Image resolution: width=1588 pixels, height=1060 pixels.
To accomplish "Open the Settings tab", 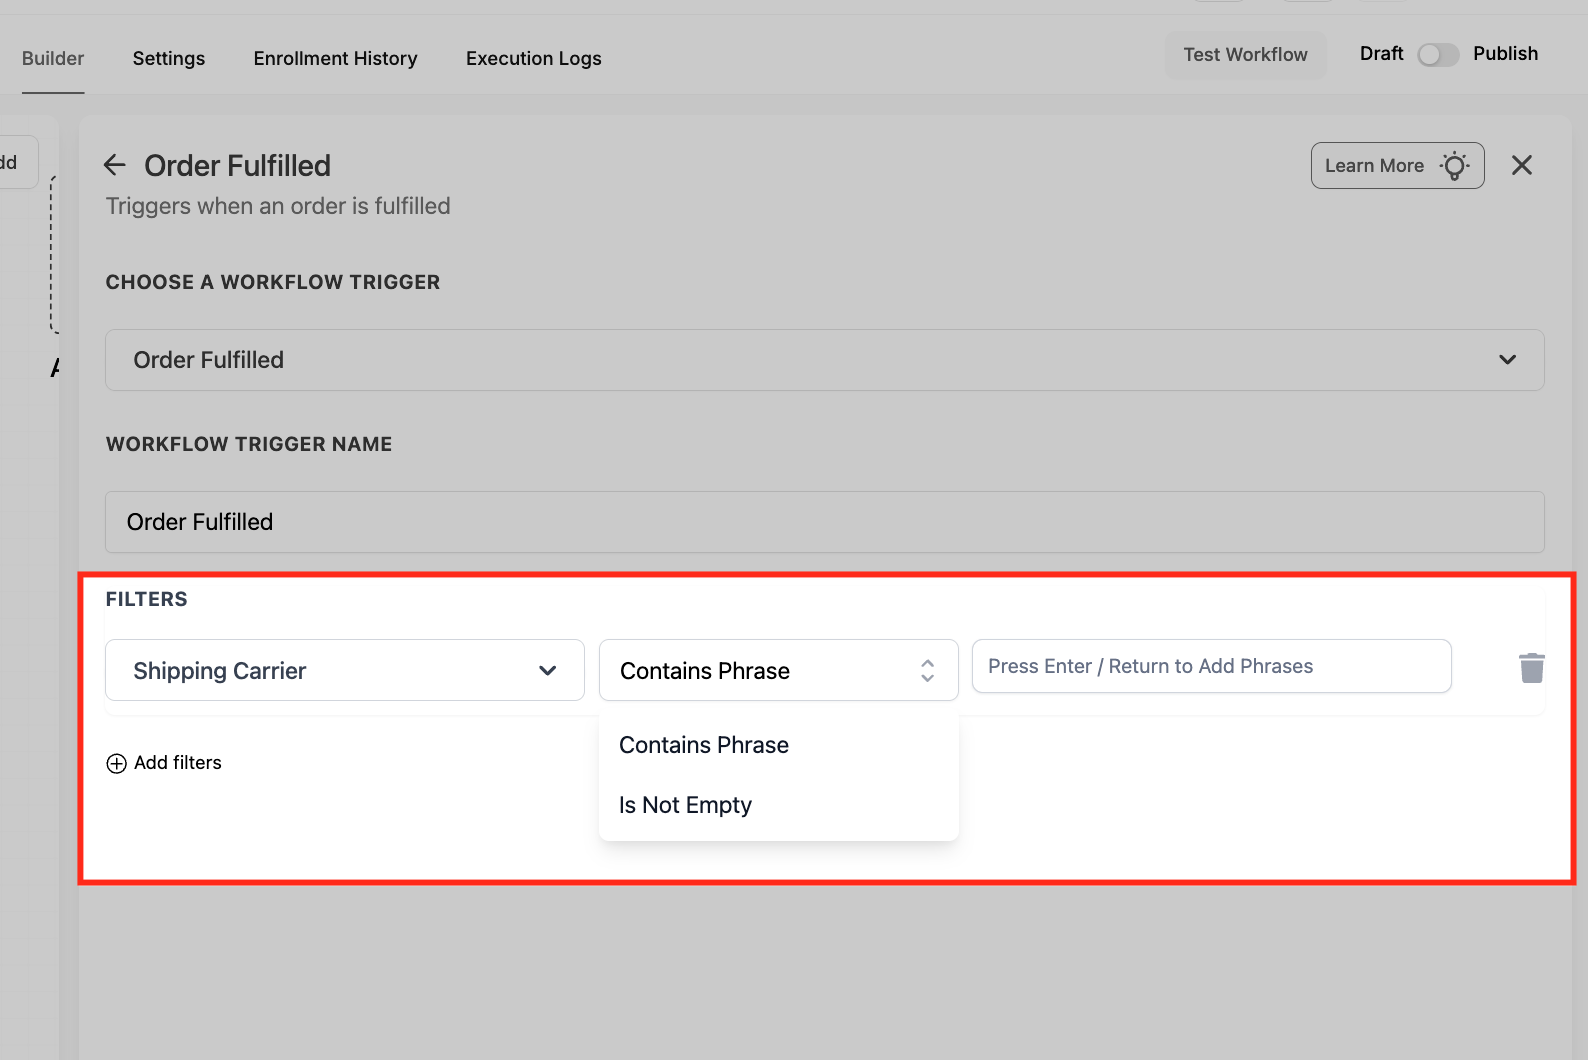I will tap(169, 58).
